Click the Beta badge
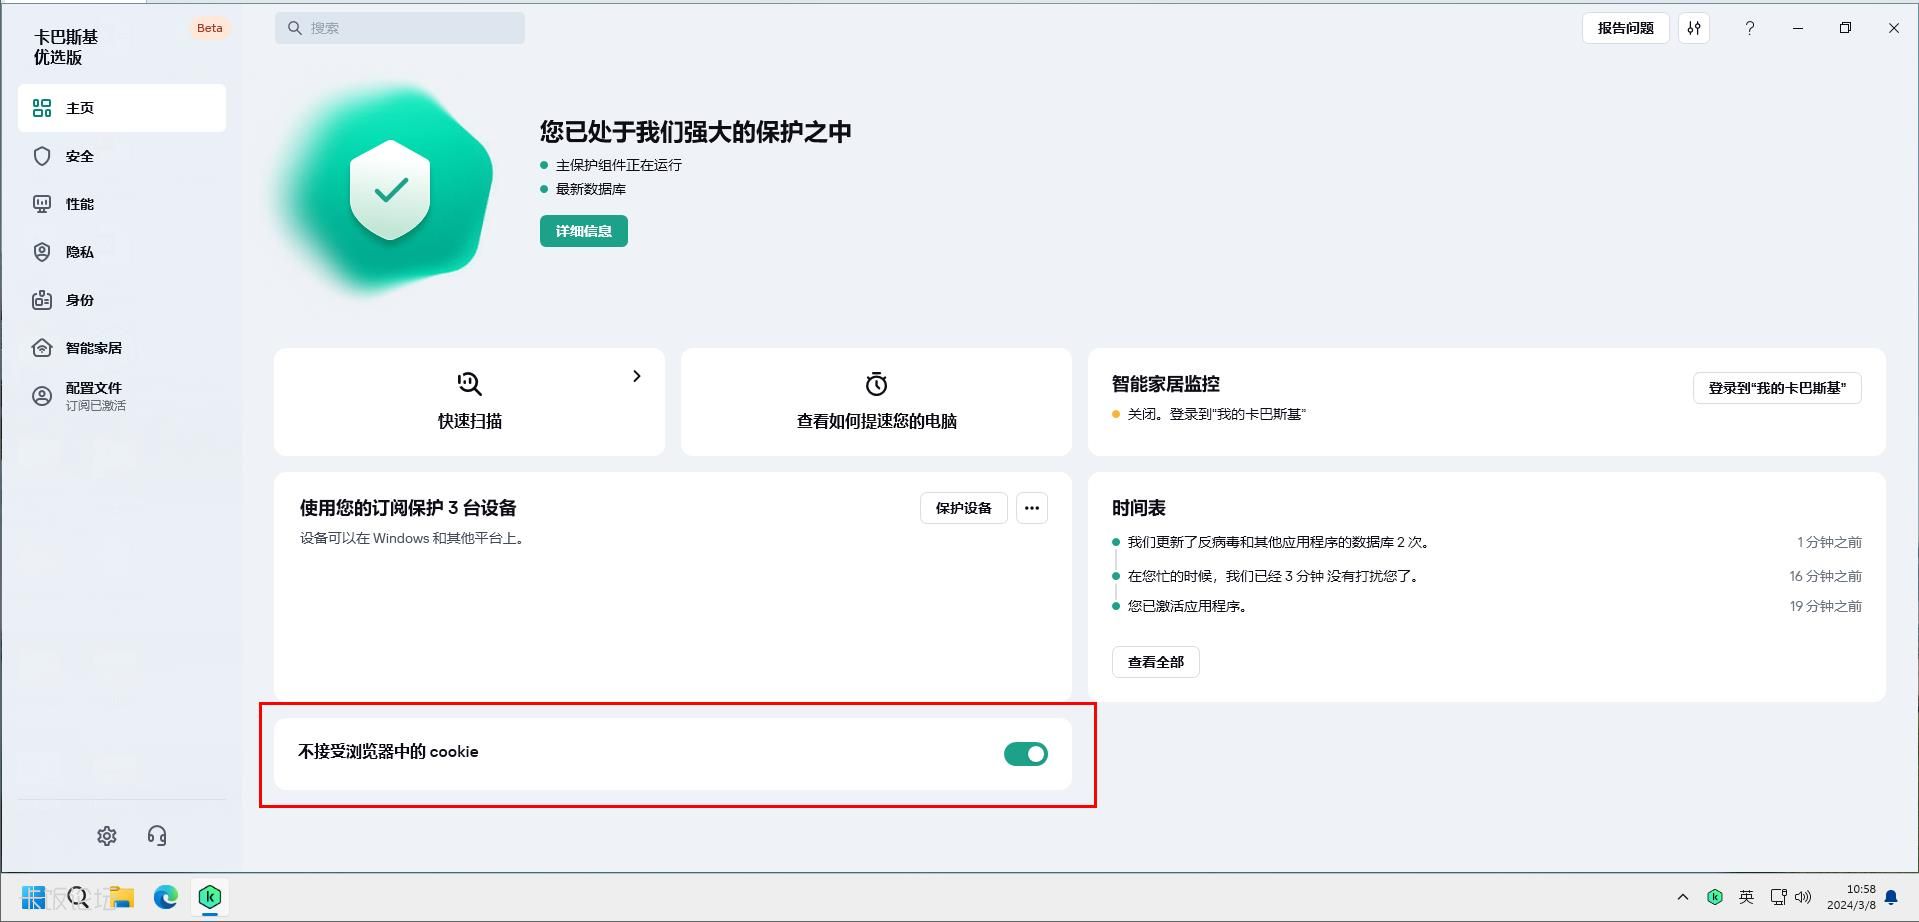The height and width of the screenshot is (922, 1919). tap(210, 28)
